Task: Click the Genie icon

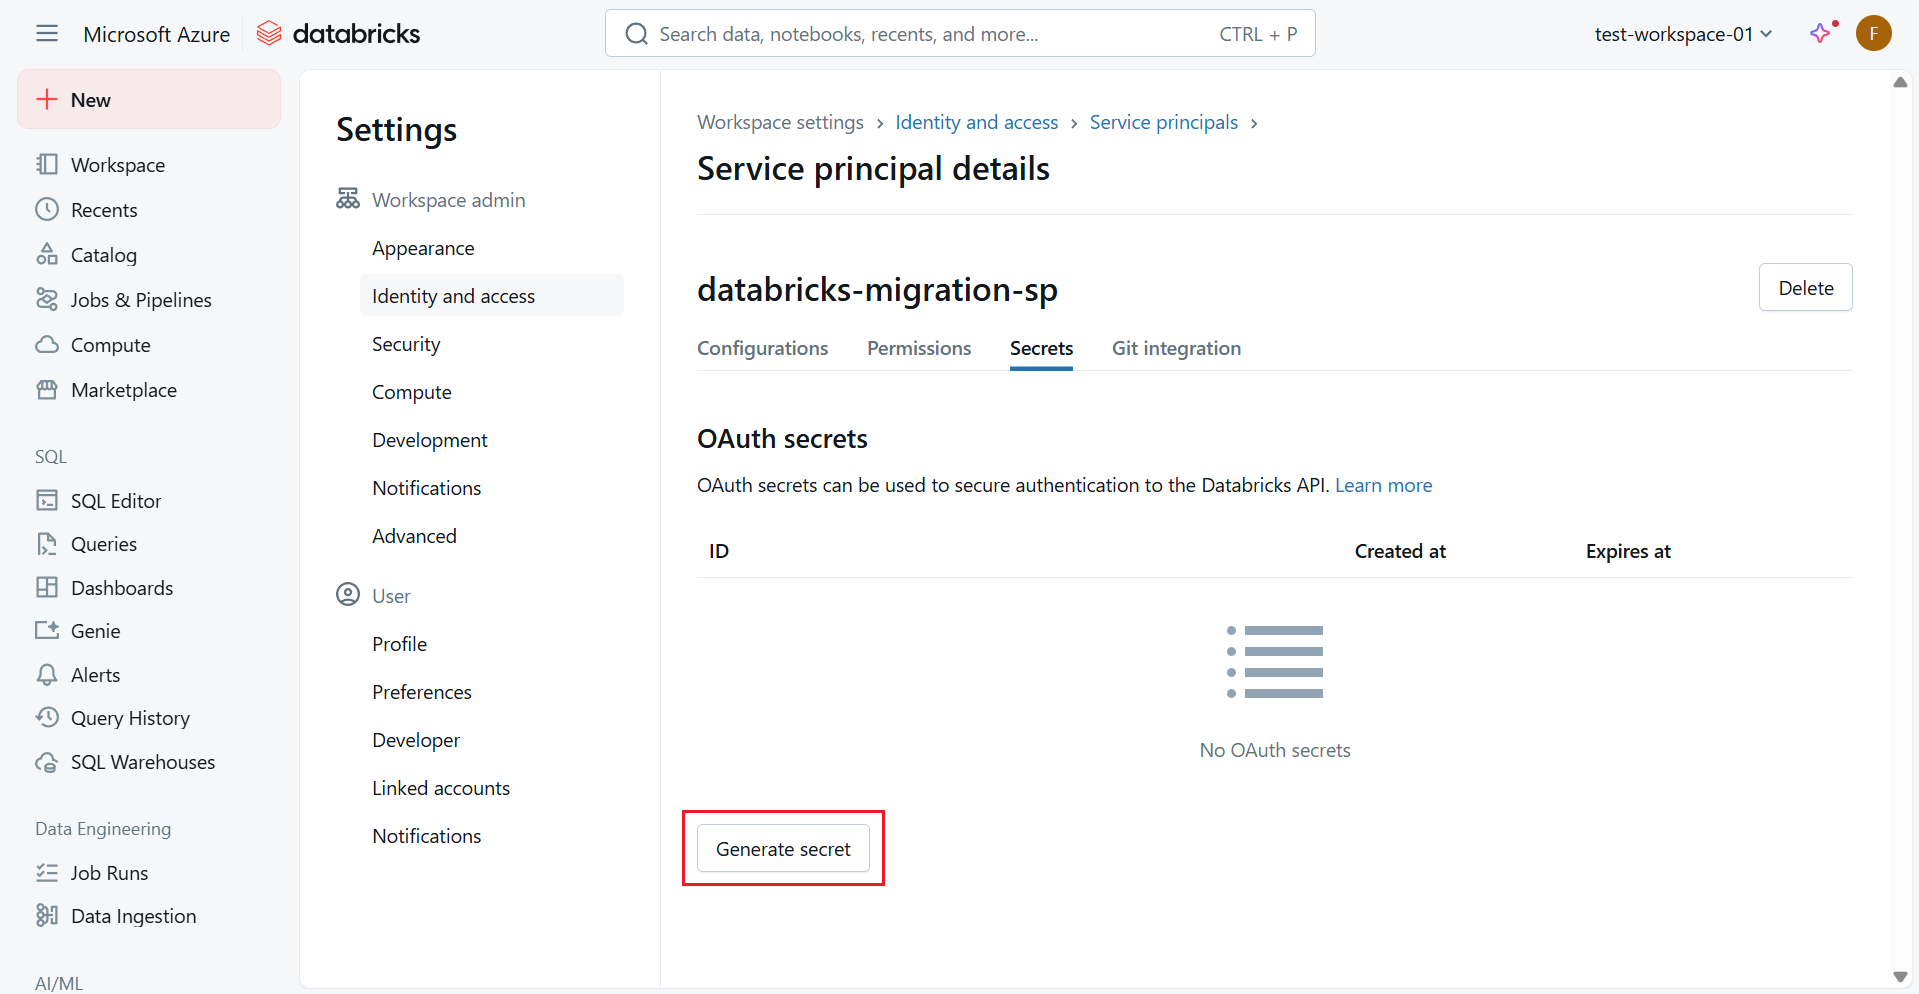Action: [47, 630]
